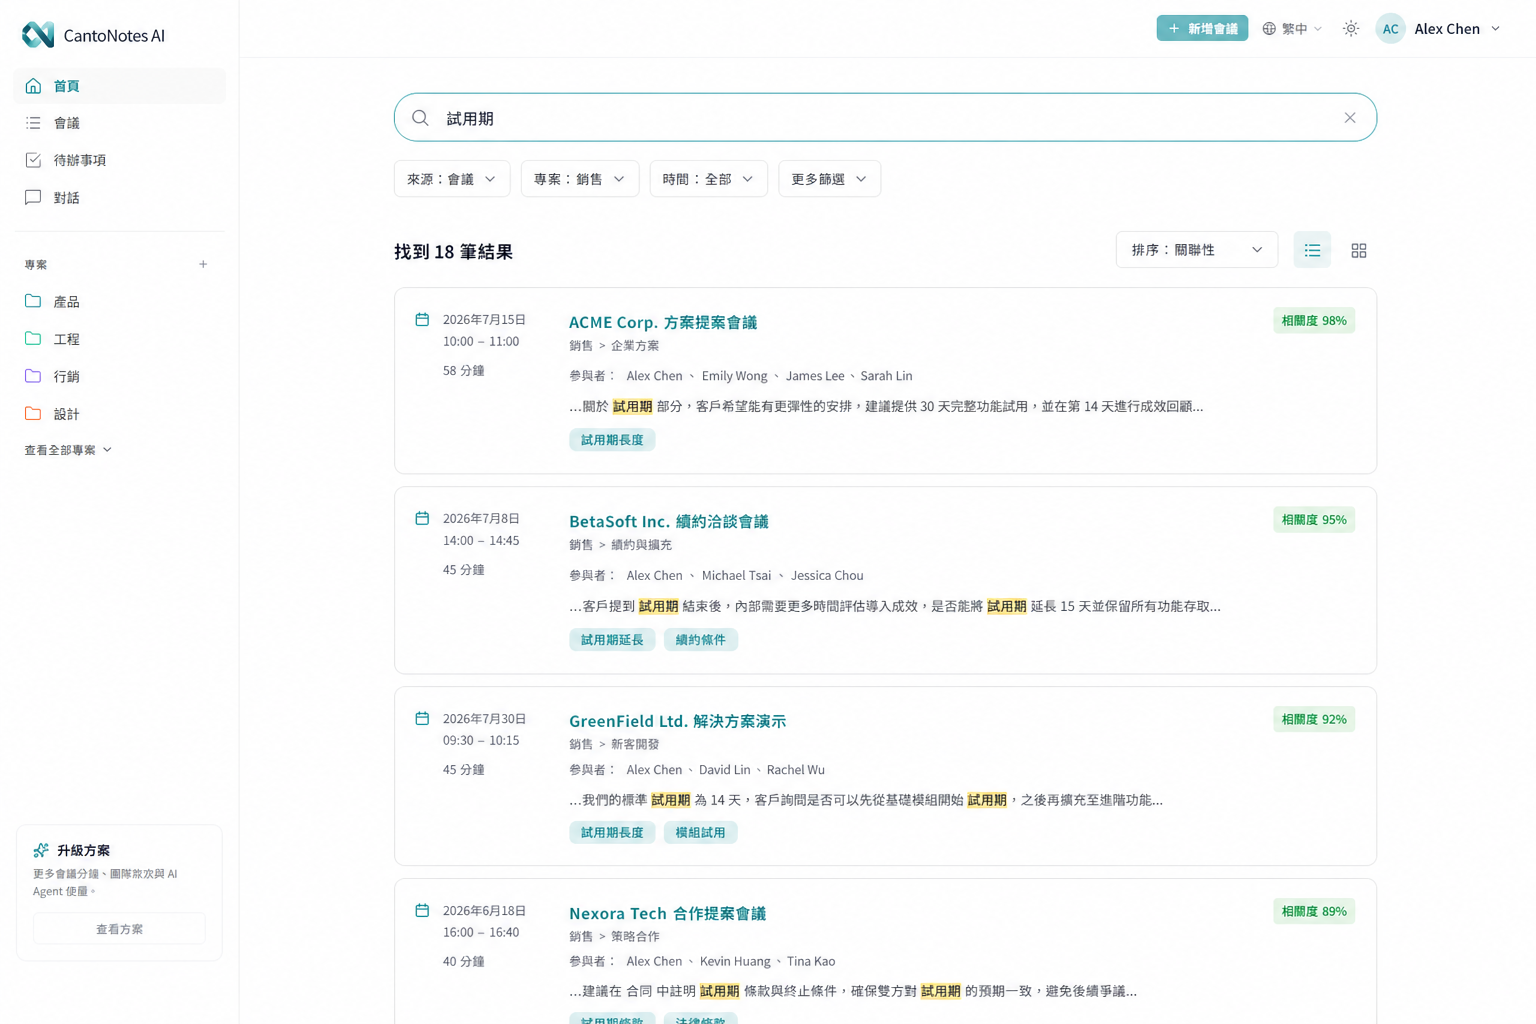
Task: Click the 查看方案 button
Action: pyautogui.click(x=119, y=929)
